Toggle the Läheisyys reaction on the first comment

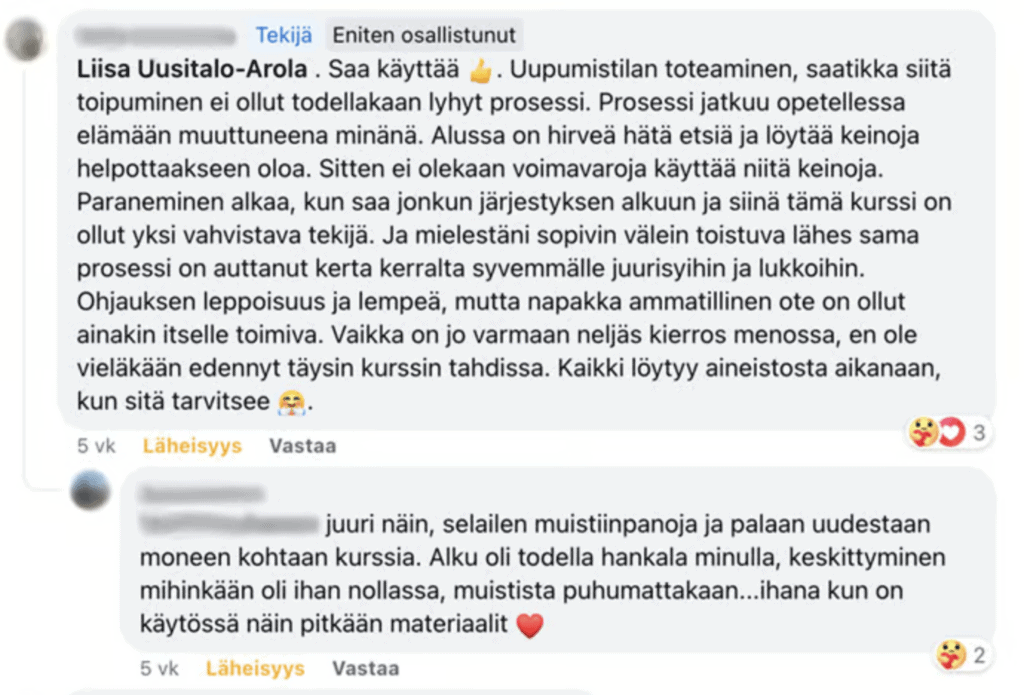point(192,446)
